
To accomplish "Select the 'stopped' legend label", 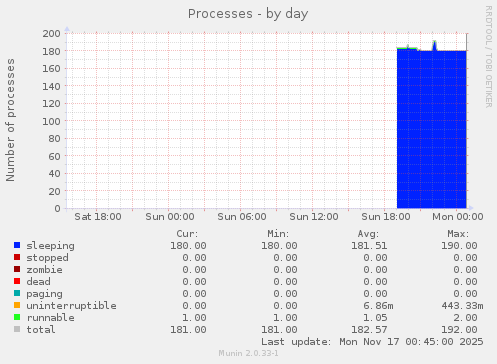I will (48, 258).
